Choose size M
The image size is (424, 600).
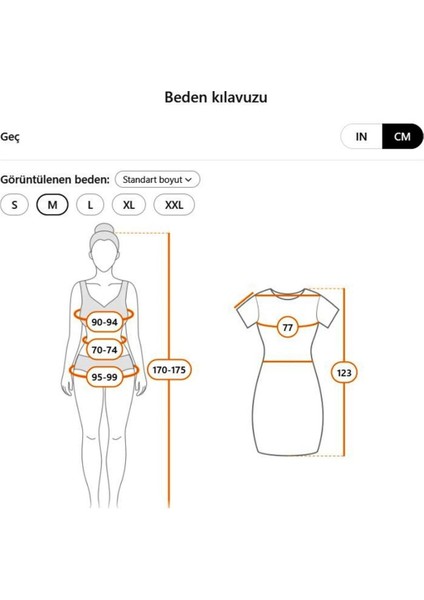tap(52, 205)
